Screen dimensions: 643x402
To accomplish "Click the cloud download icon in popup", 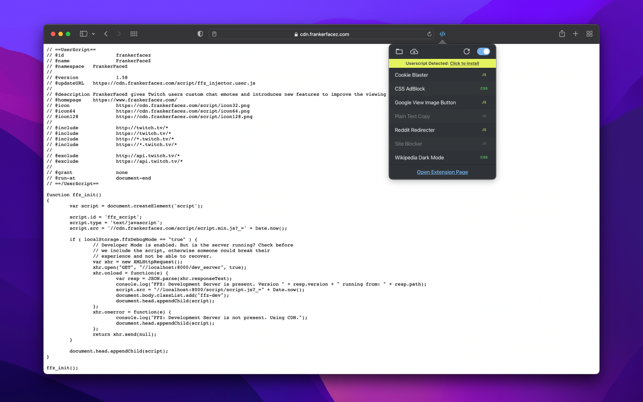I will (414, 52).
